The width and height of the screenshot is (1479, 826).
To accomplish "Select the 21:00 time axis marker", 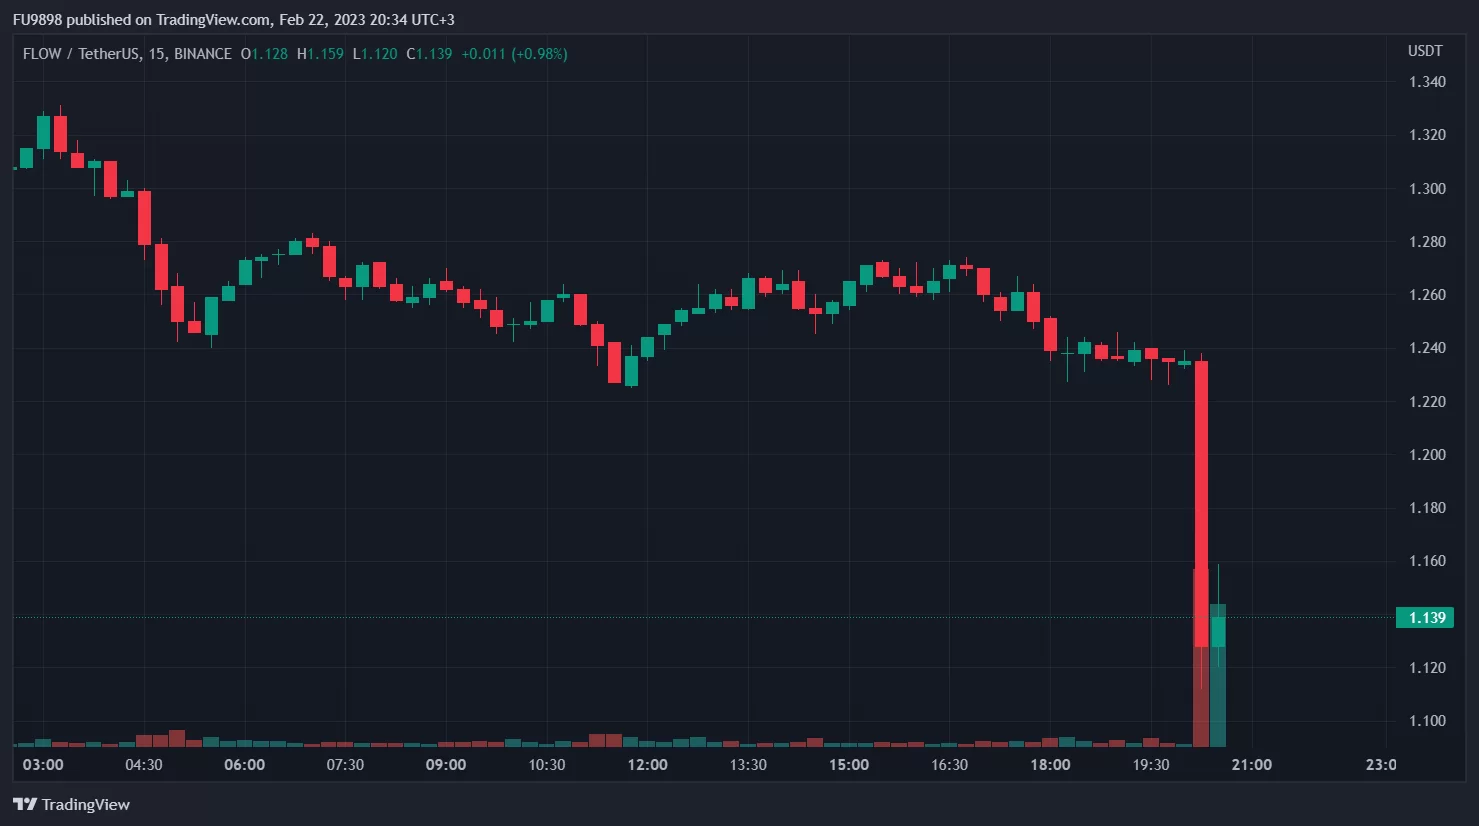I will coord(1251,765).
